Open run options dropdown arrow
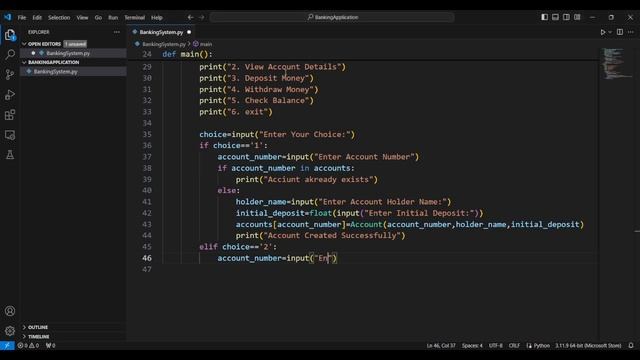 tap(610, 32)
